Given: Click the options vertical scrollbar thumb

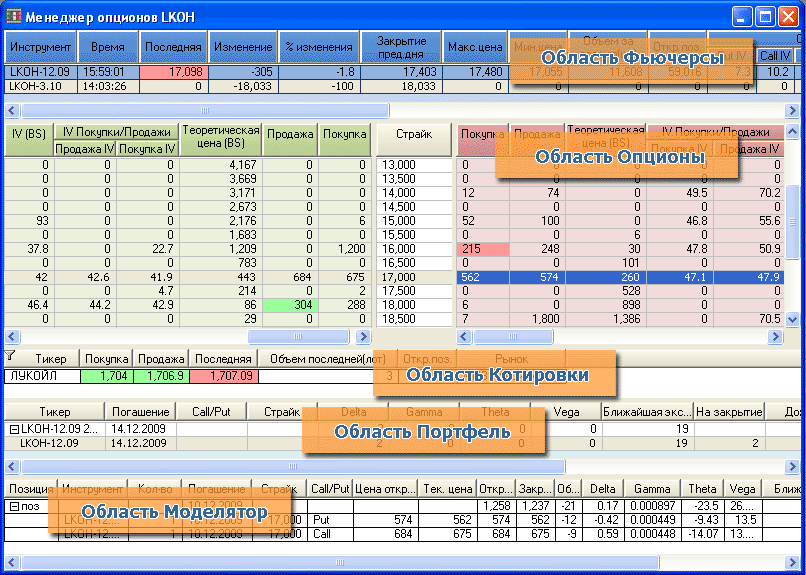Looking at the screenshot, I should click(792, 222).
